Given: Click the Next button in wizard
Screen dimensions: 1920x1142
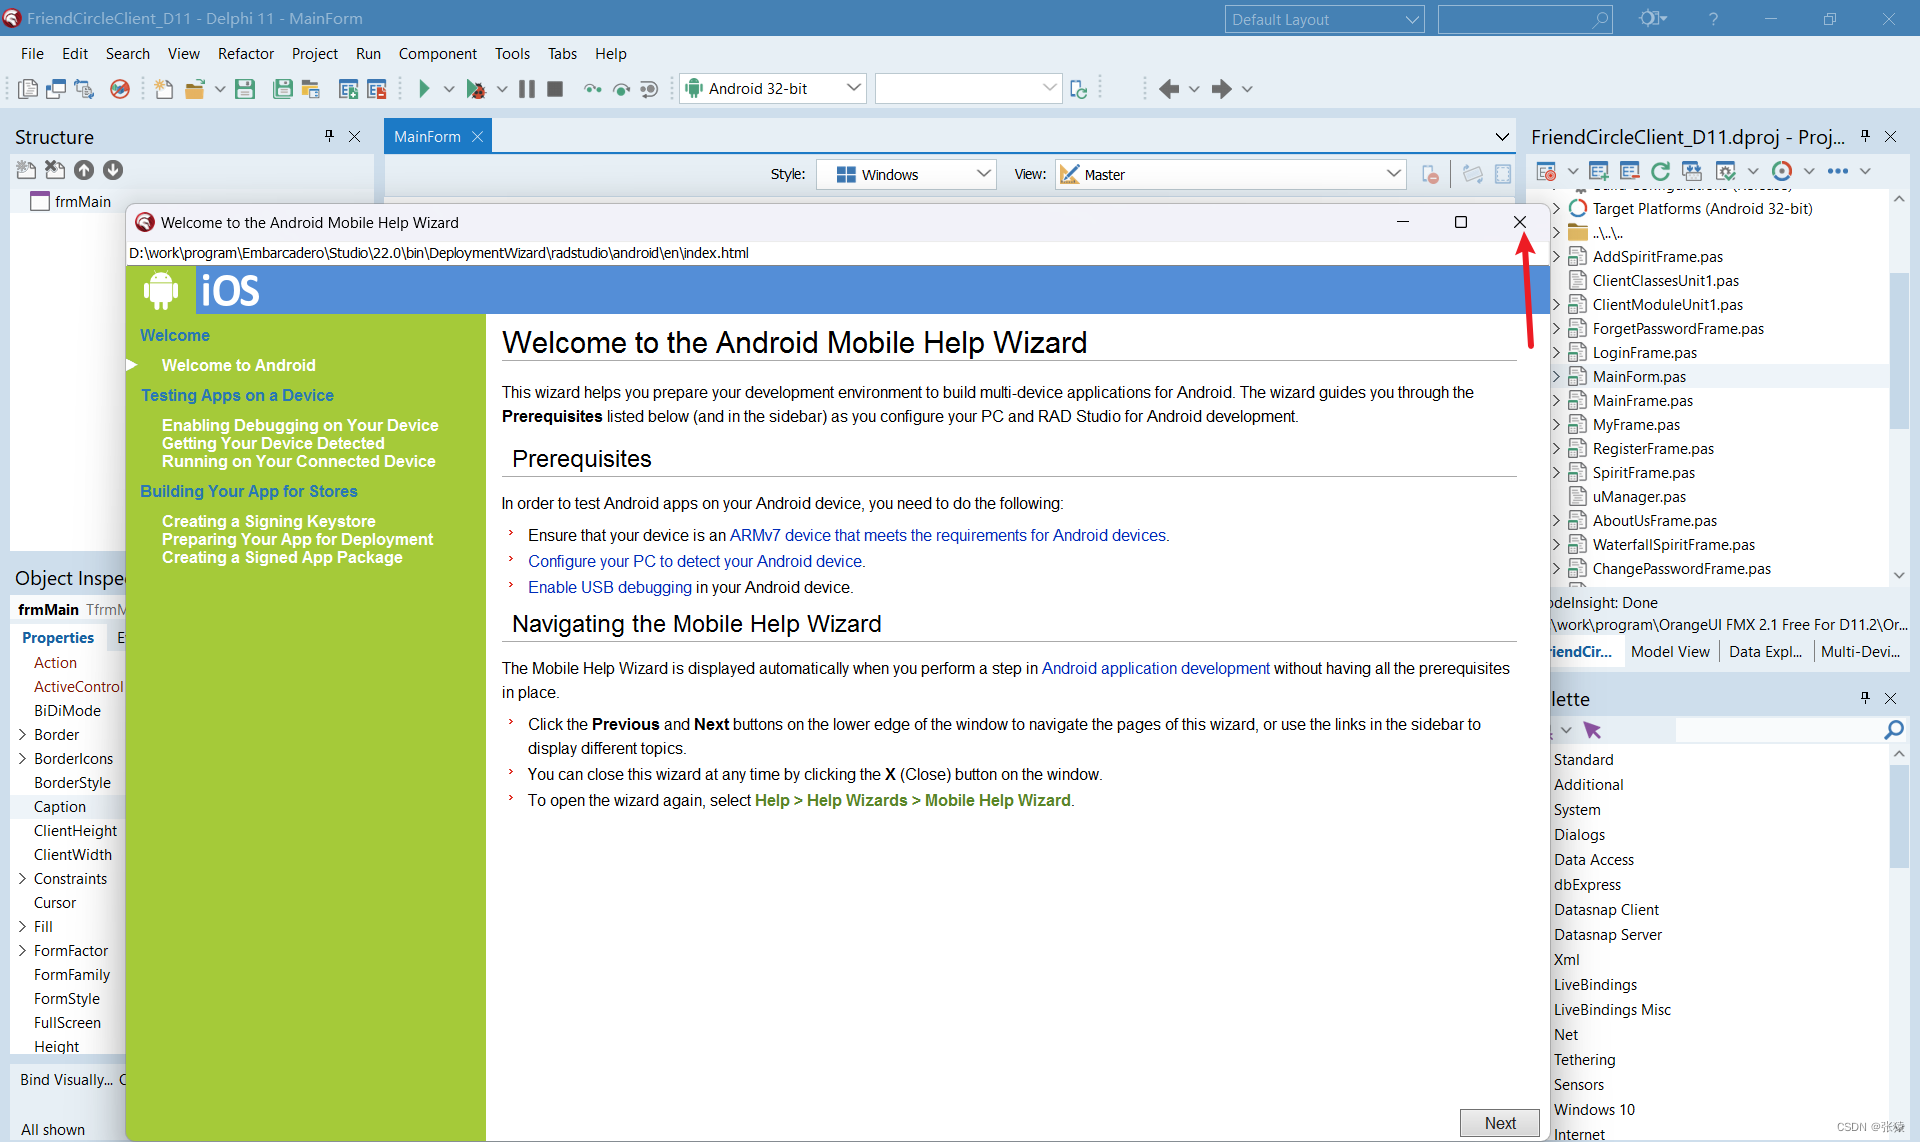Looking at the screenshot, I should point(1499,1123).
